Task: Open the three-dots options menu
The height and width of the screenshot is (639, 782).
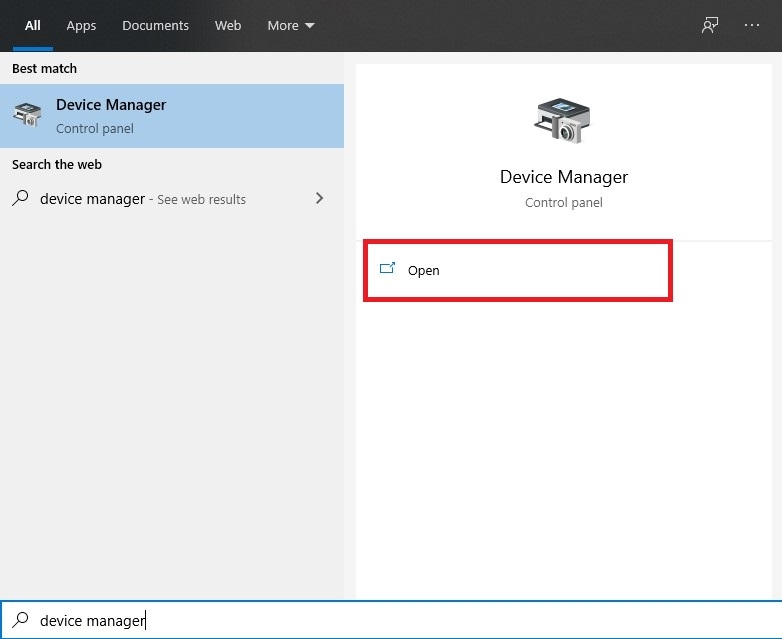Action: (752, 25)
